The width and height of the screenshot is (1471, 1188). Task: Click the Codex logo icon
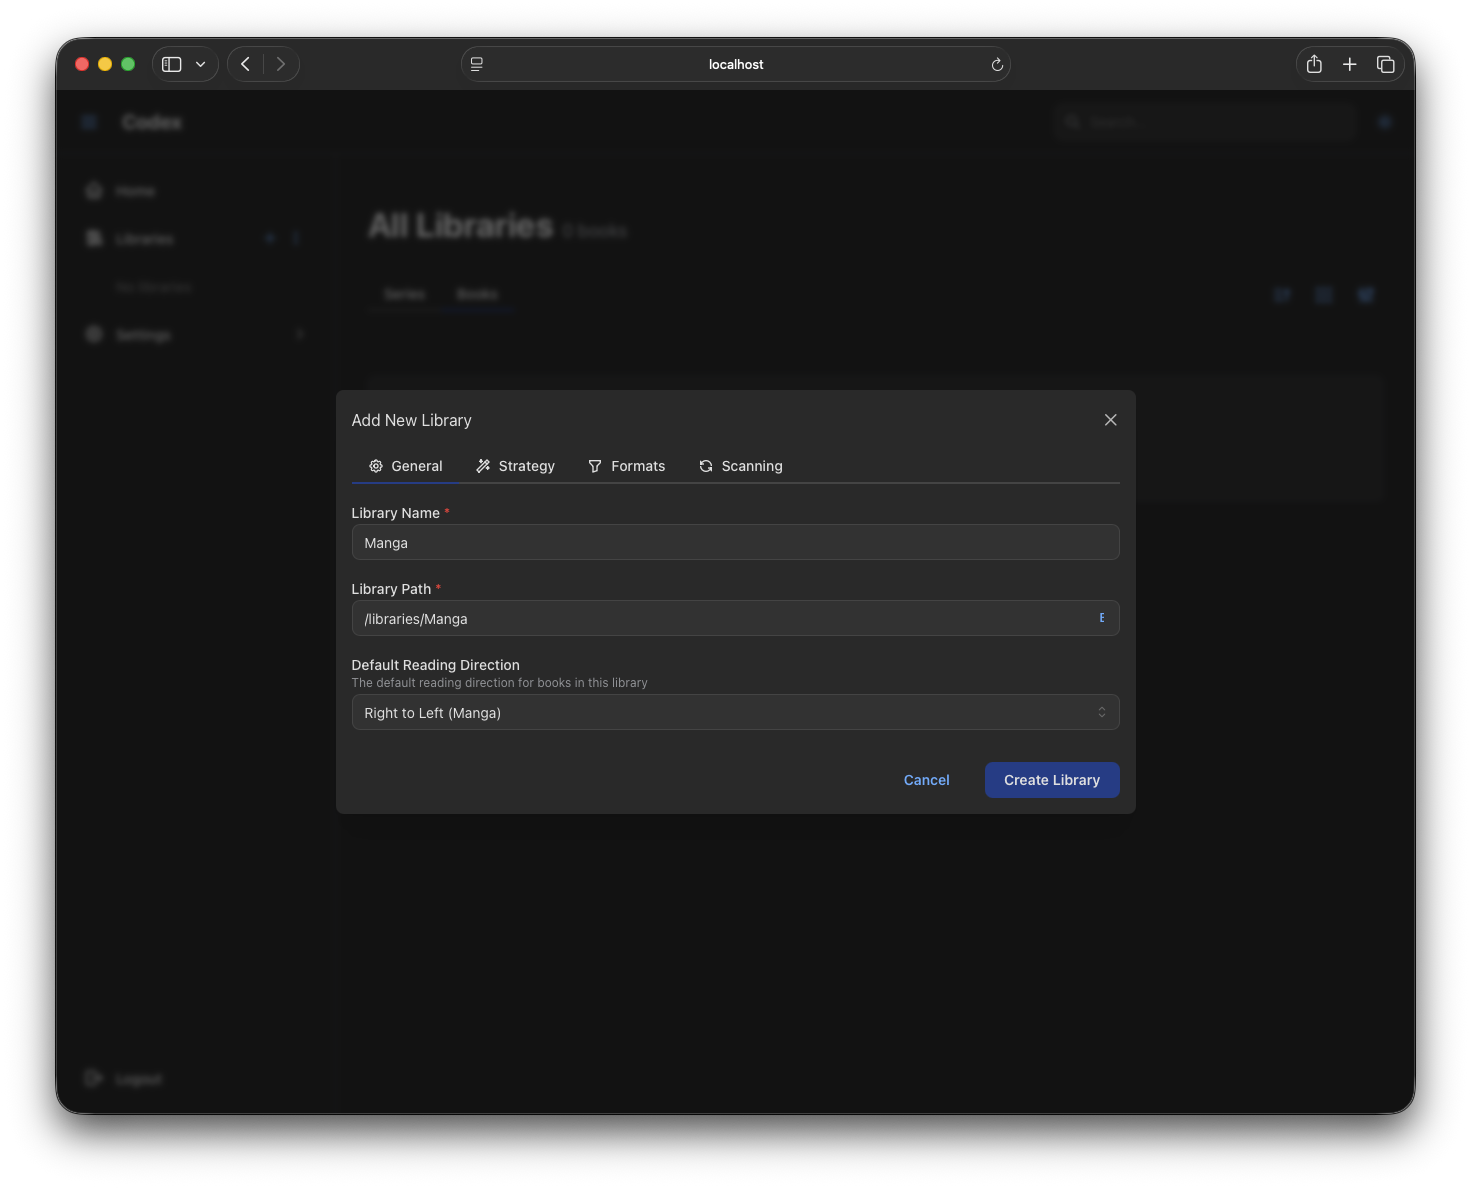[x=89, y=121]
